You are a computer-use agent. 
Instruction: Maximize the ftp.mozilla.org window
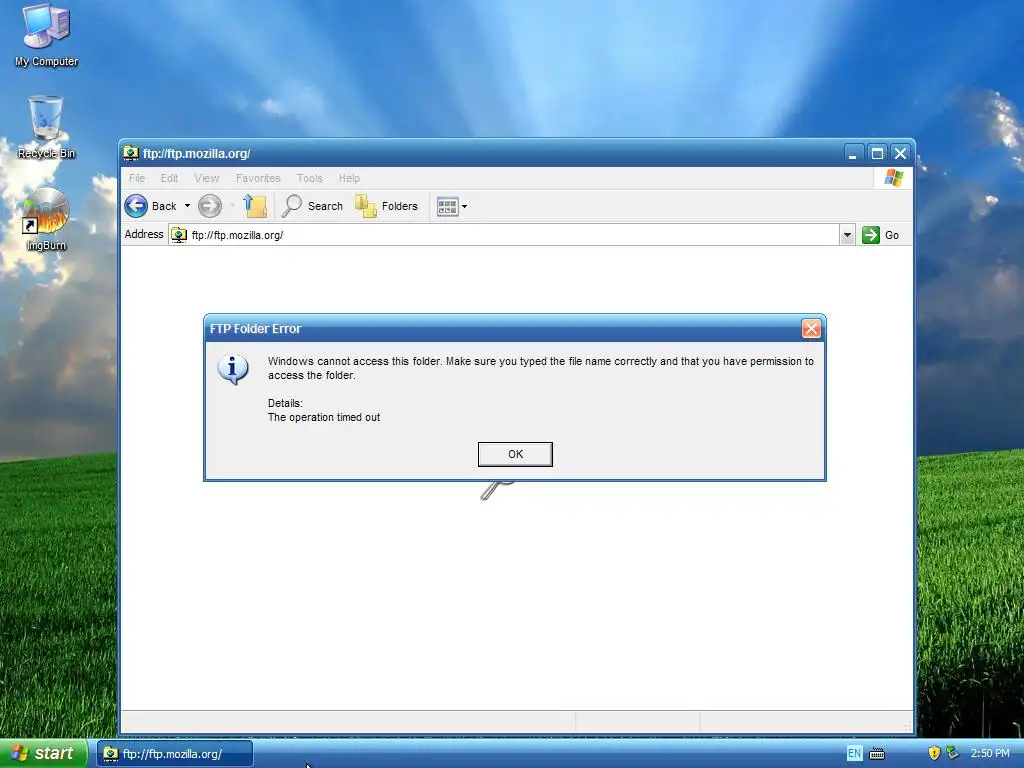877,153
